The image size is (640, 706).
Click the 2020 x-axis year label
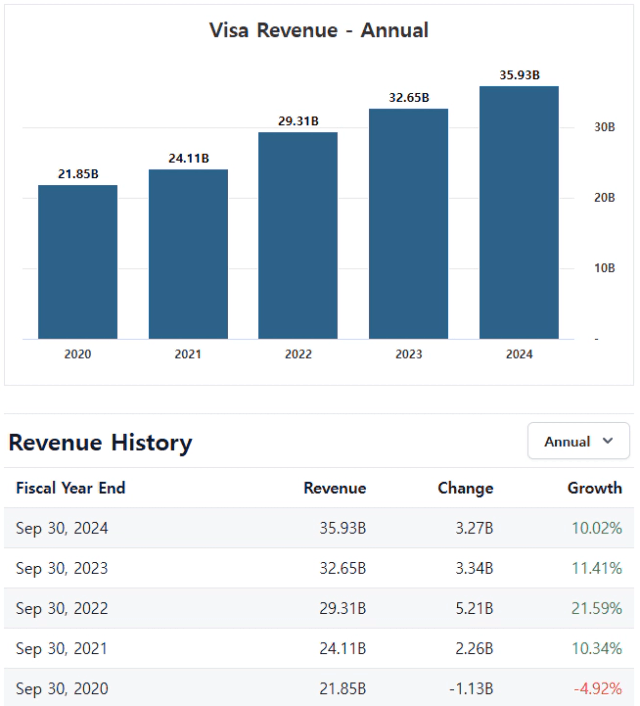[77, 354]
